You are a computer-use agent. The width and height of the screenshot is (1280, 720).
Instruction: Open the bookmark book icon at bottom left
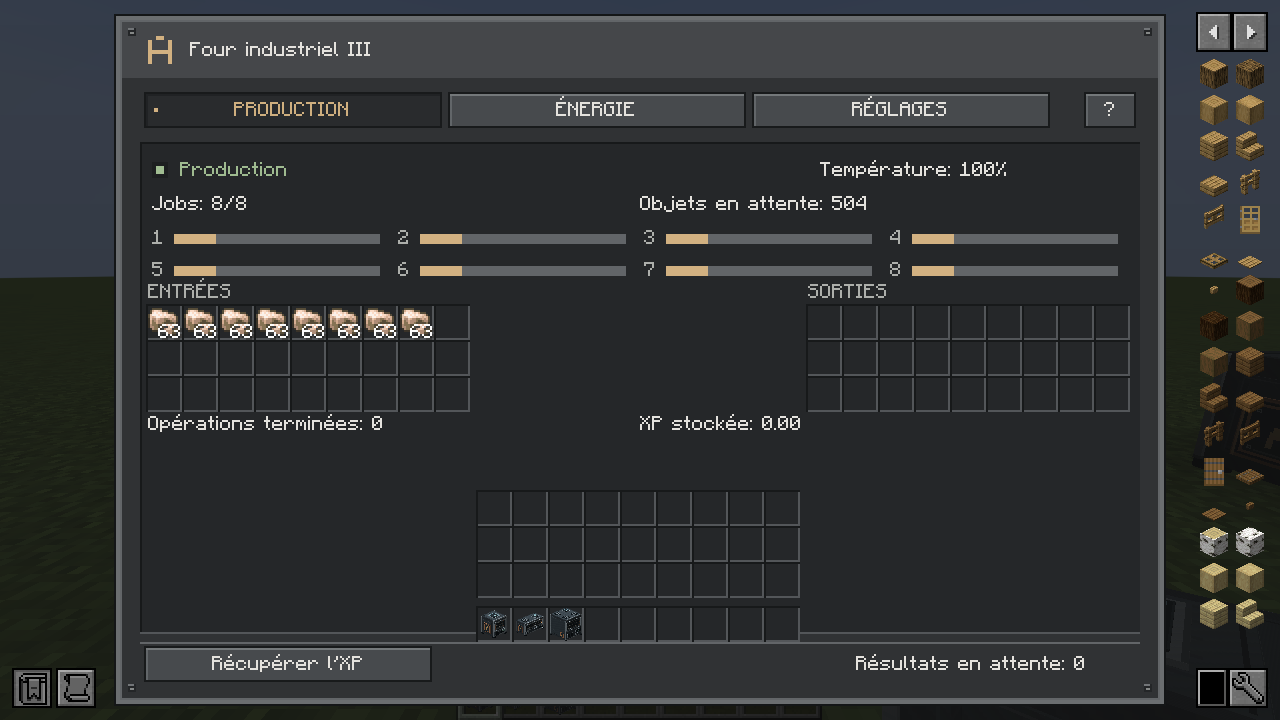[32, 688]
